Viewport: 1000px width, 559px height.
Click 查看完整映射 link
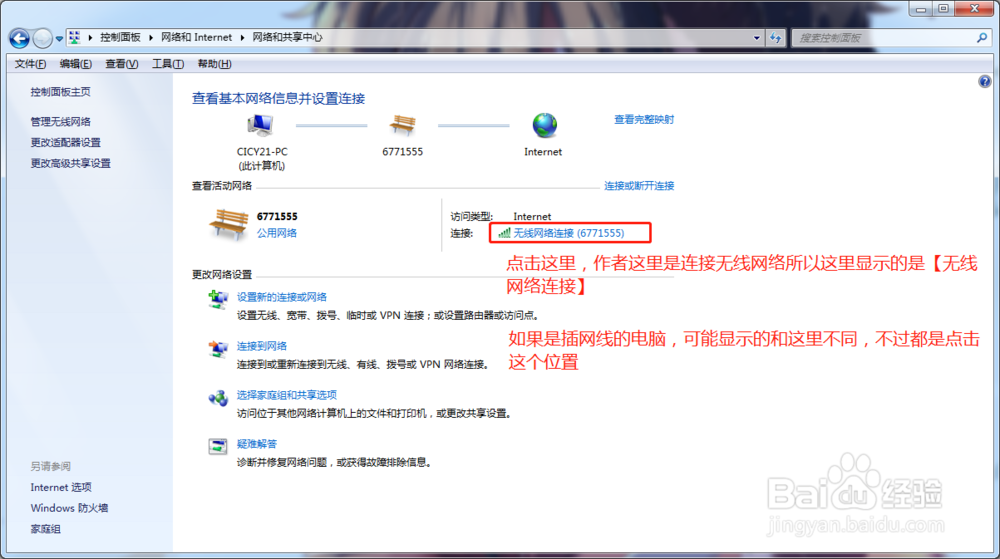pyautogui.click(x=643, y=119)
